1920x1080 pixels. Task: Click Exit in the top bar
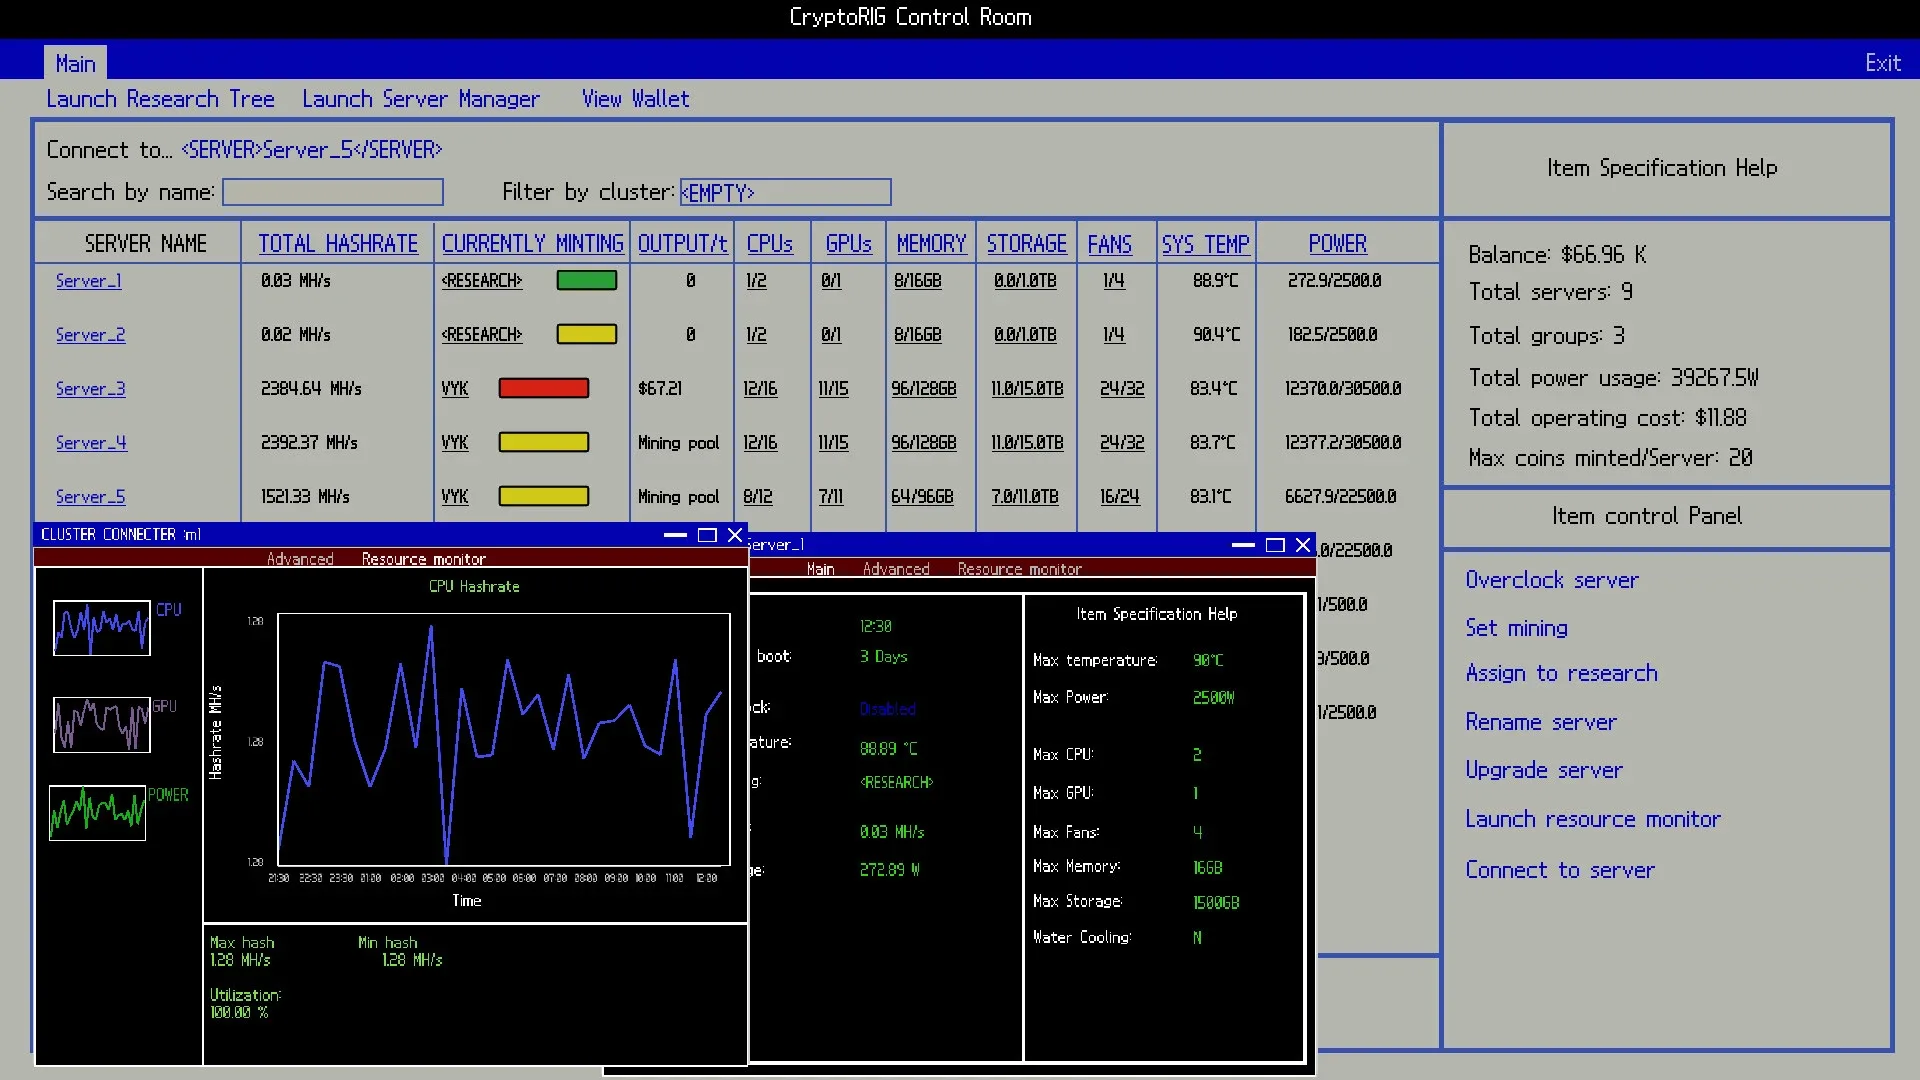(x=1882, y=63)
